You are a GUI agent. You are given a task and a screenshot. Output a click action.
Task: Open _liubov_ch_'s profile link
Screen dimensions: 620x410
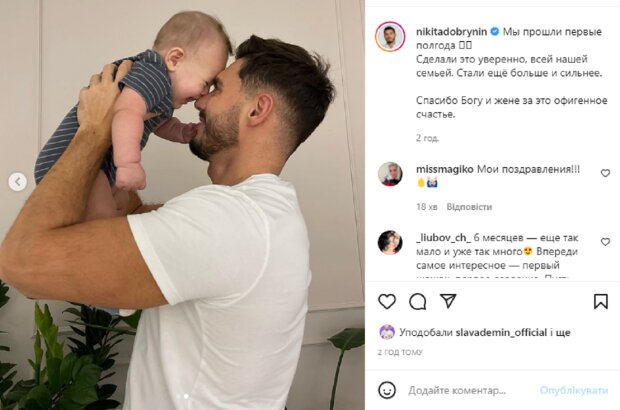click(x=443, y=238)
